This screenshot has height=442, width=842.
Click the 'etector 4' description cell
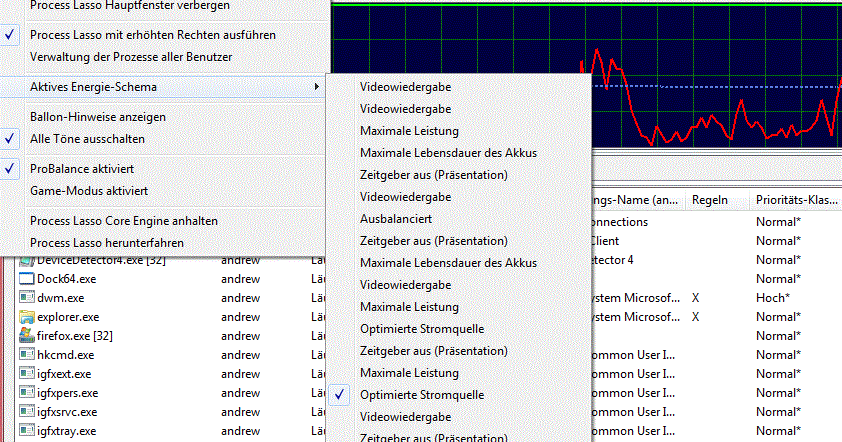click(612, 260)
